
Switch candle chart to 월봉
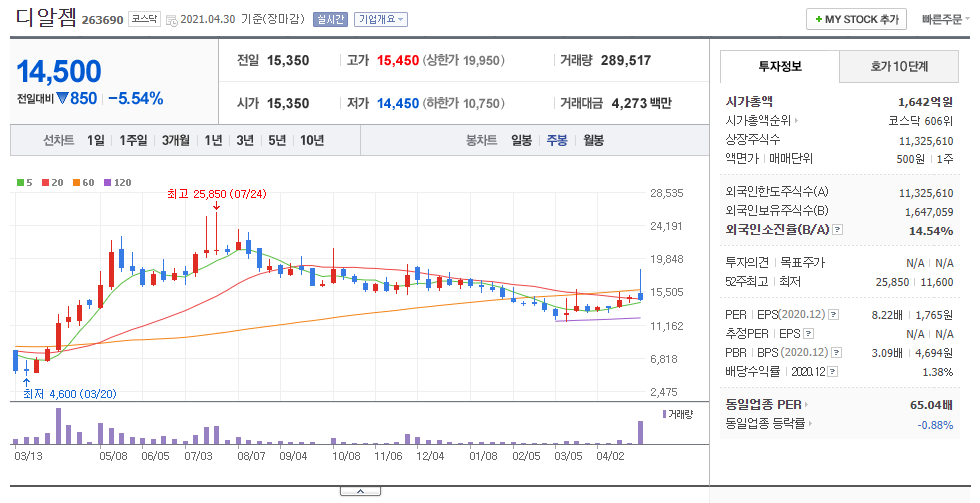(x=593, y=141)
